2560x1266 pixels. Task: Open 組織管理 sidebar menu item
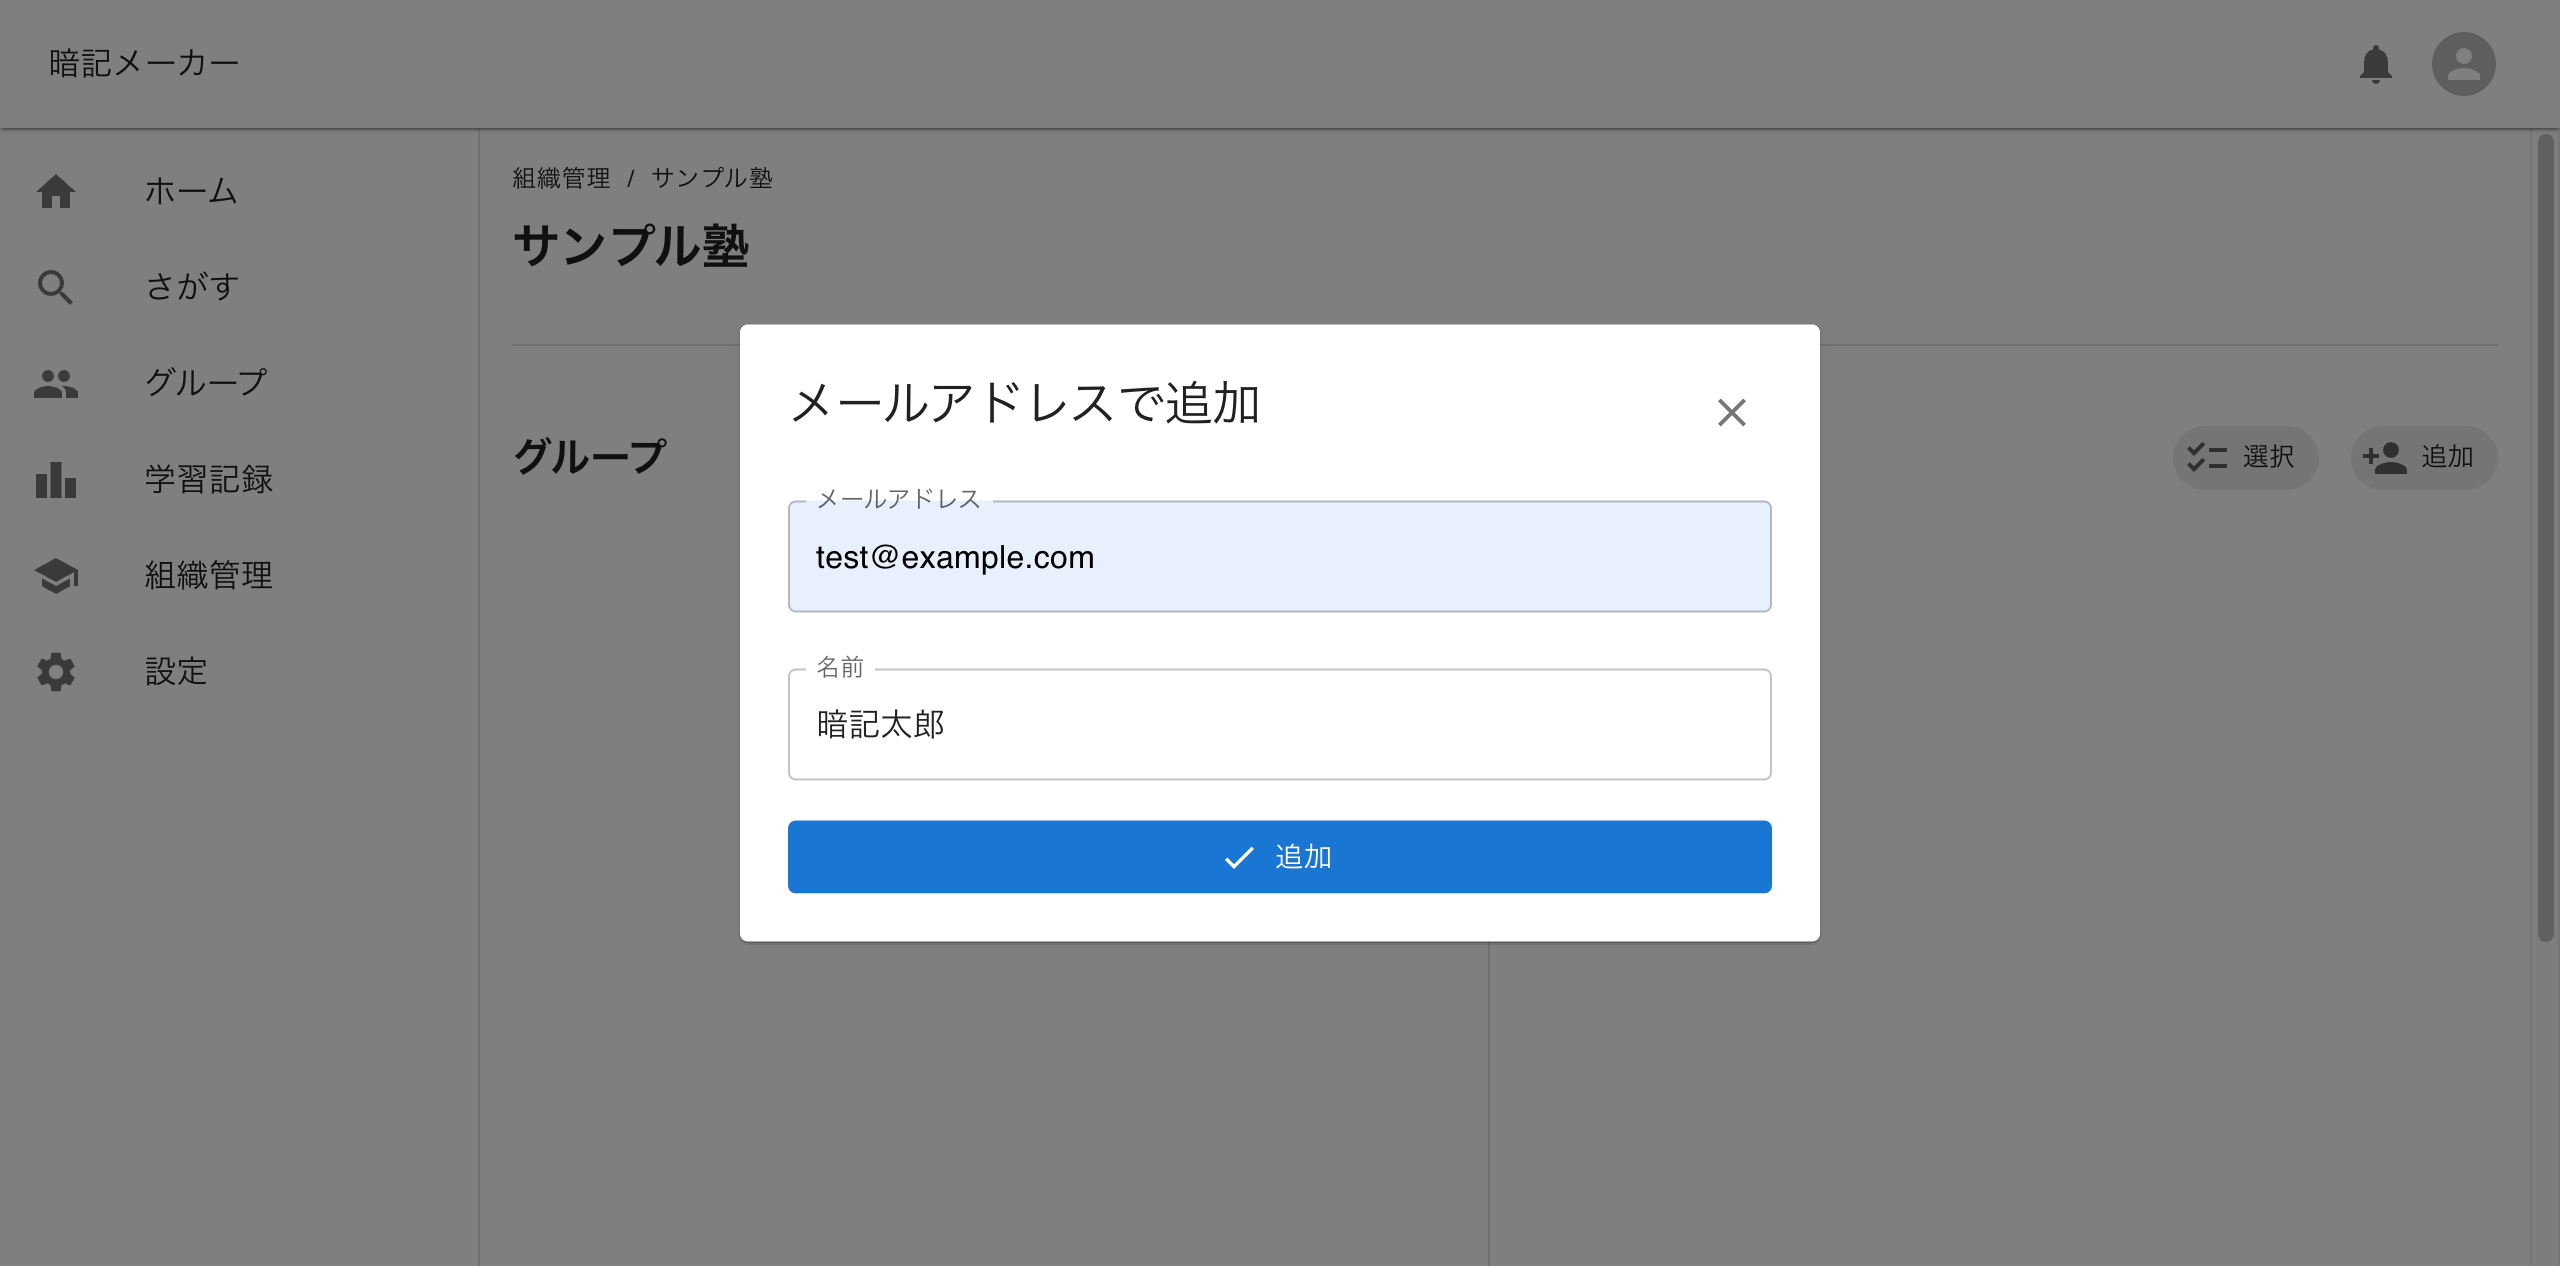click(x=240, y=575)
